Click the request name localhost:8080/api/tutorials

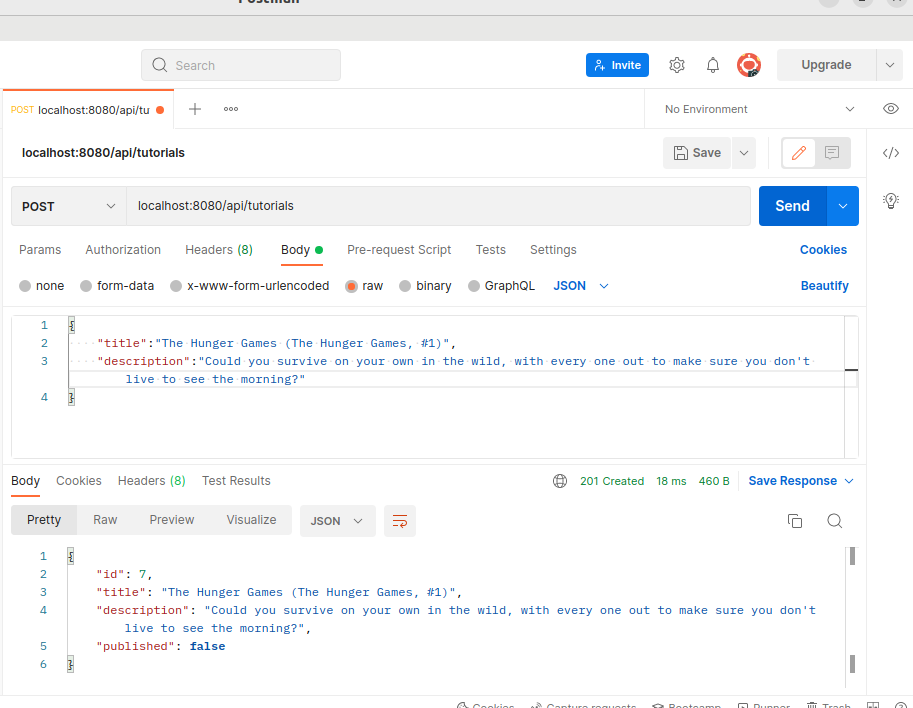pyautogui.click(x=103, y=153)
